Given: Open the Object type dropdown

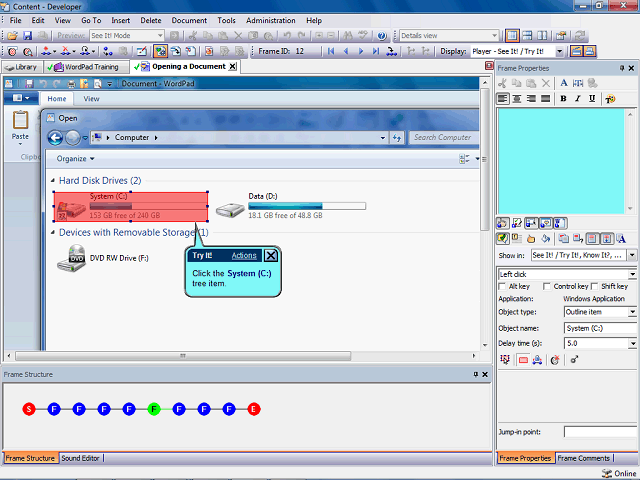Looking at the screenshot, I should (x=632, y=312).
